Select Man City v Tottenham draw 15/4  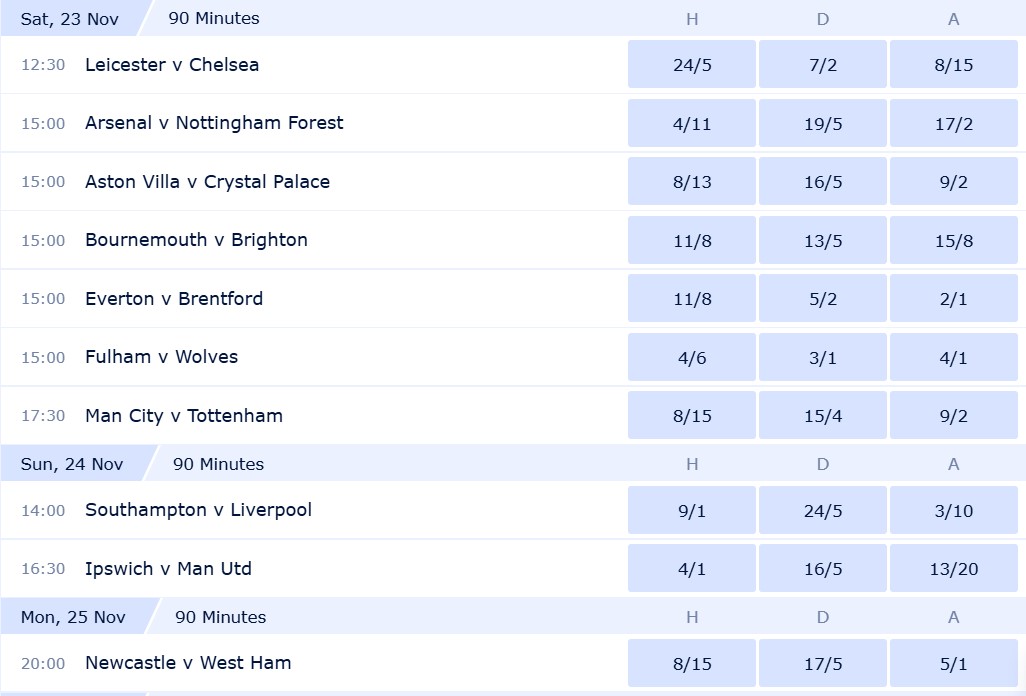[x=823, y=415]
